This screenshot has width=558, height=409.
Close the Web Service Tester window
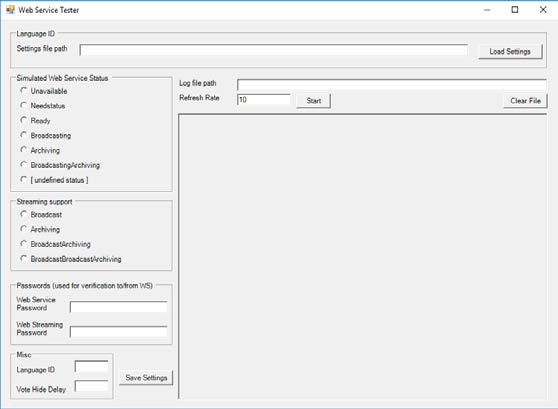543,10
